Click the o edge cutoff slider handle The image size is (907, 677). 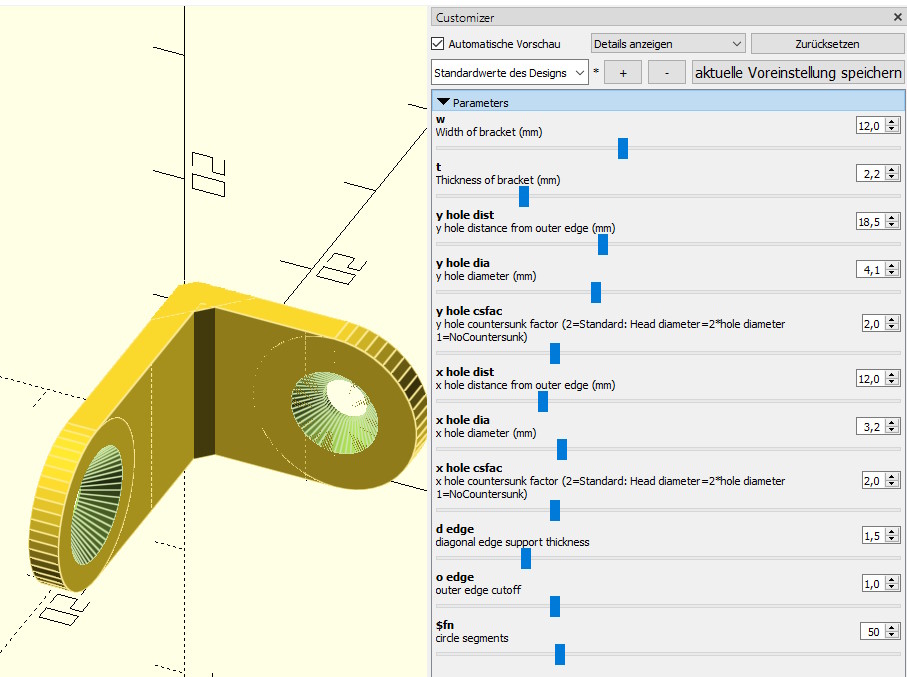click(x=555, y=606)
